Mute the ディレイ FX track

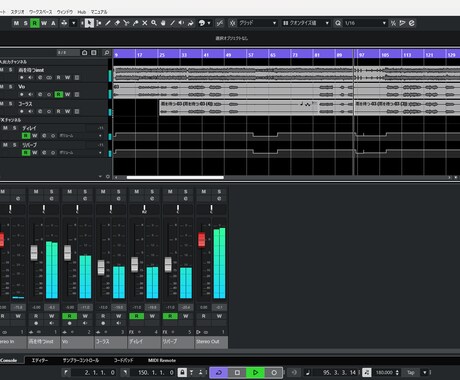tap(5, 128)
